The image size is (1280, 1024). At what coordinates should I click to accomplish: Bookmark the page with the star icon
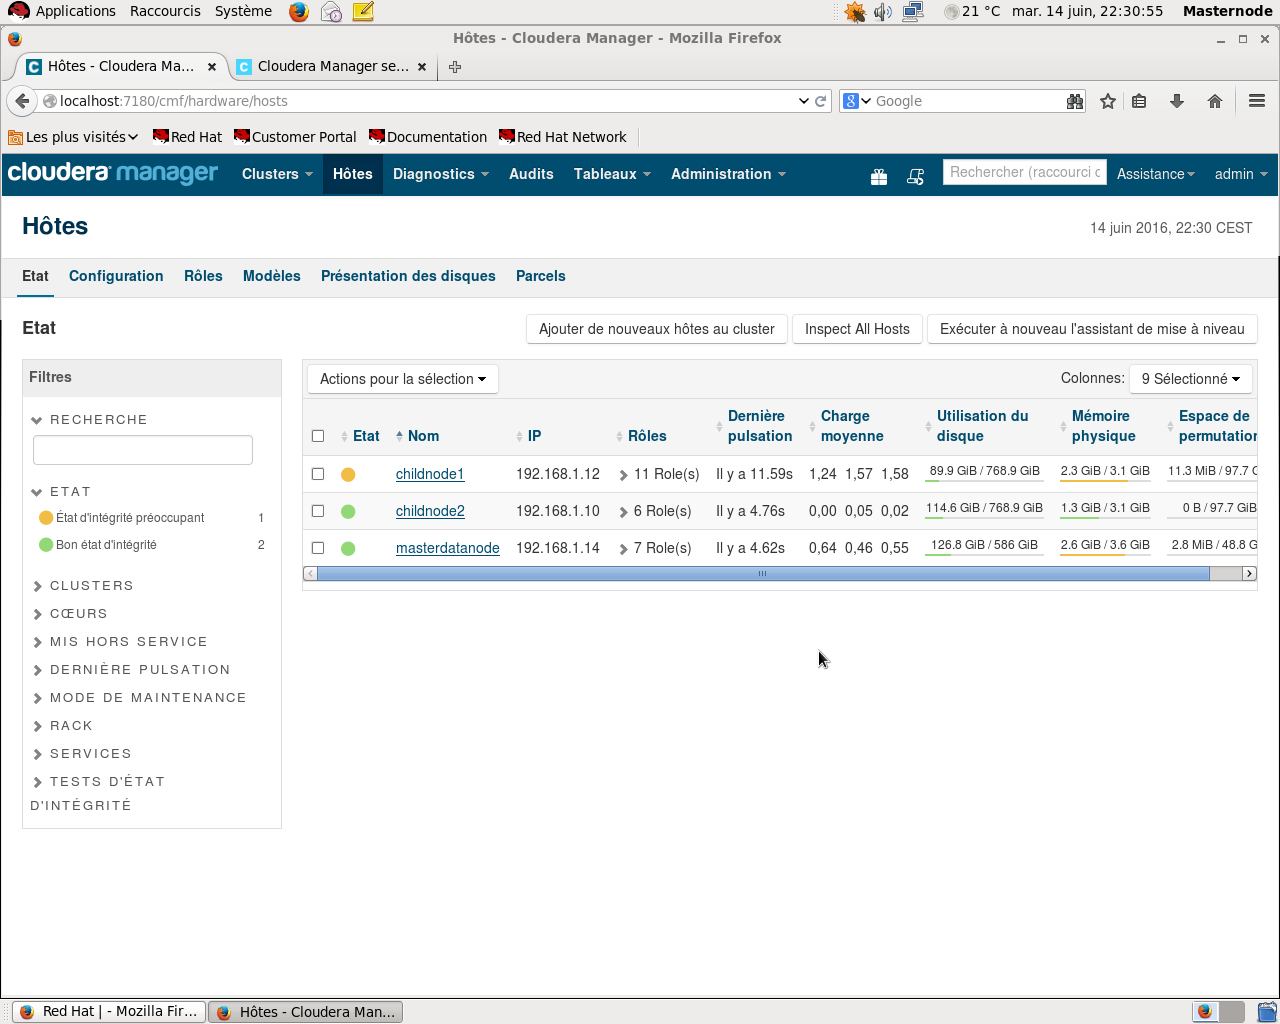(x=1107, y=100)
